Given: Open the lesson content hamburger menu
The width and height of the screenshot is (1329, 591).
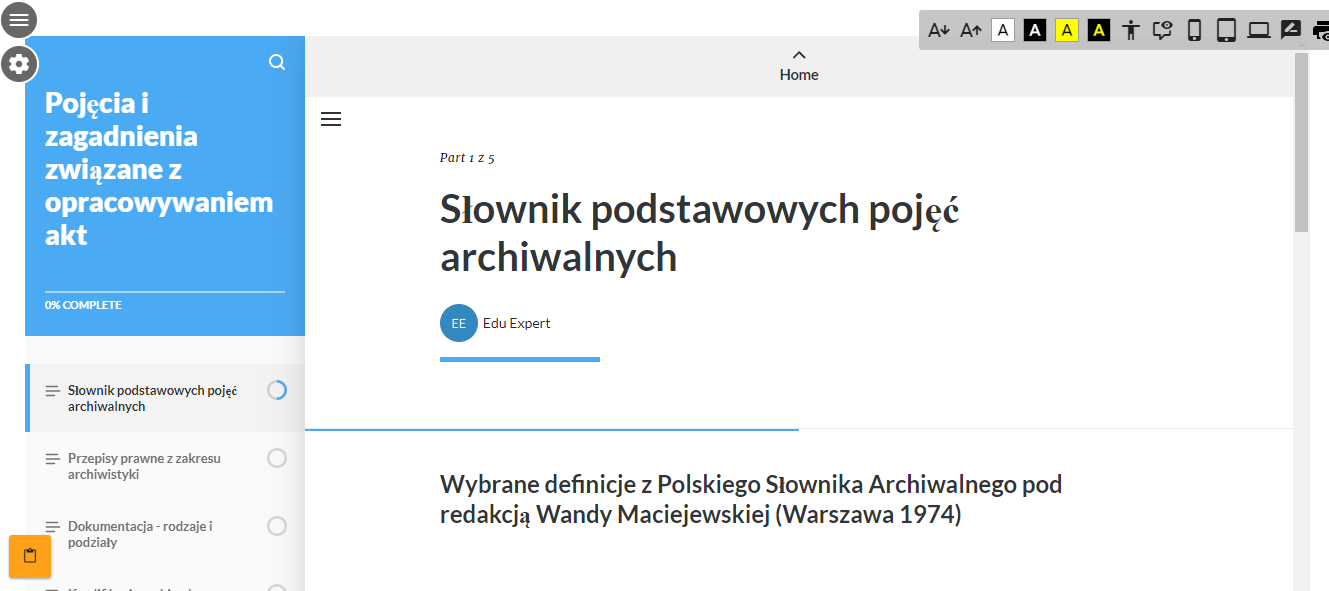Looking at the screenshot, I should pyautogui.click(x=331, y=118).
